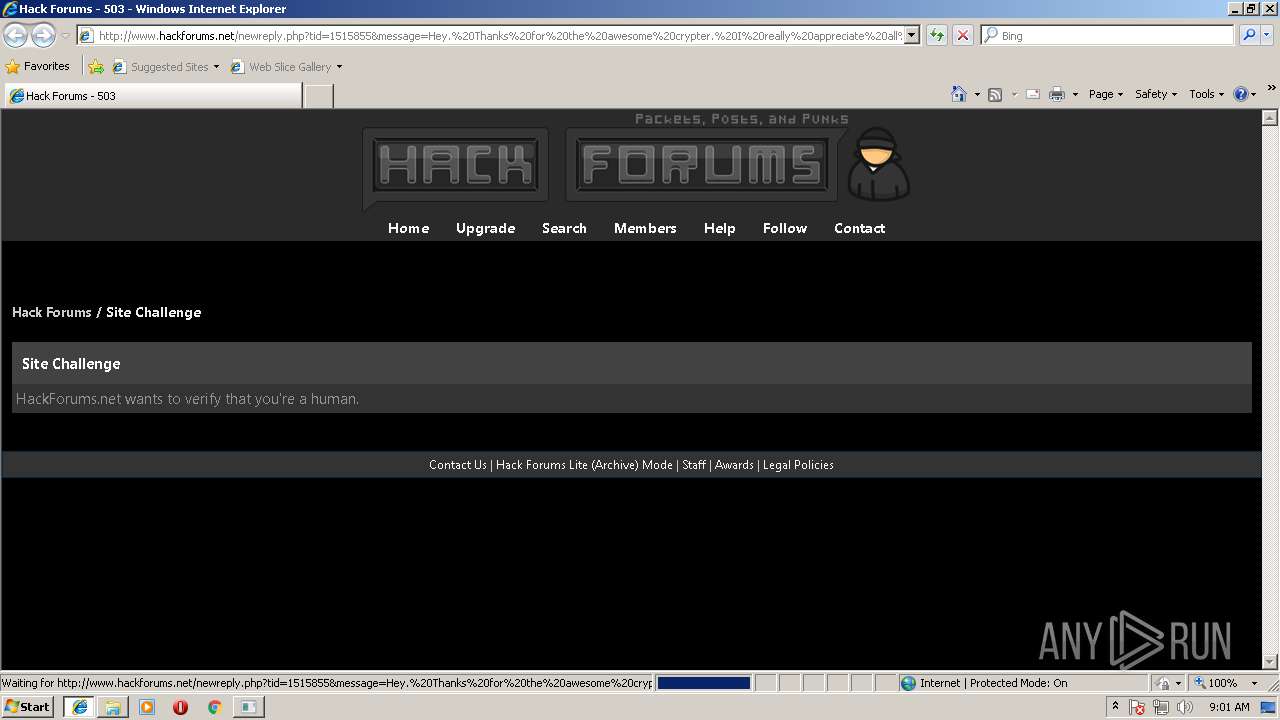Click the taskbar clock 9:01 AM
1280x720 pixels.
(x=1229, y=707)
